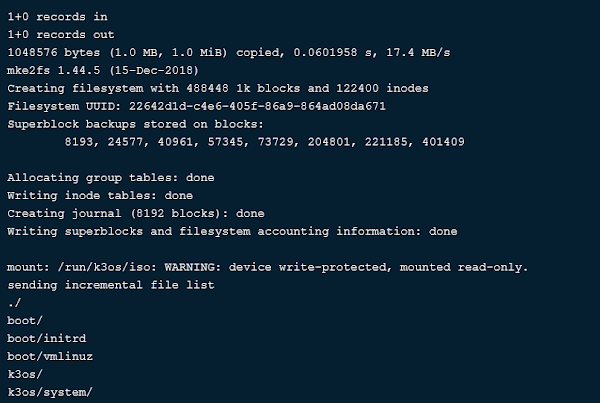Click block number 8193 in backup list

pos(78,142)
